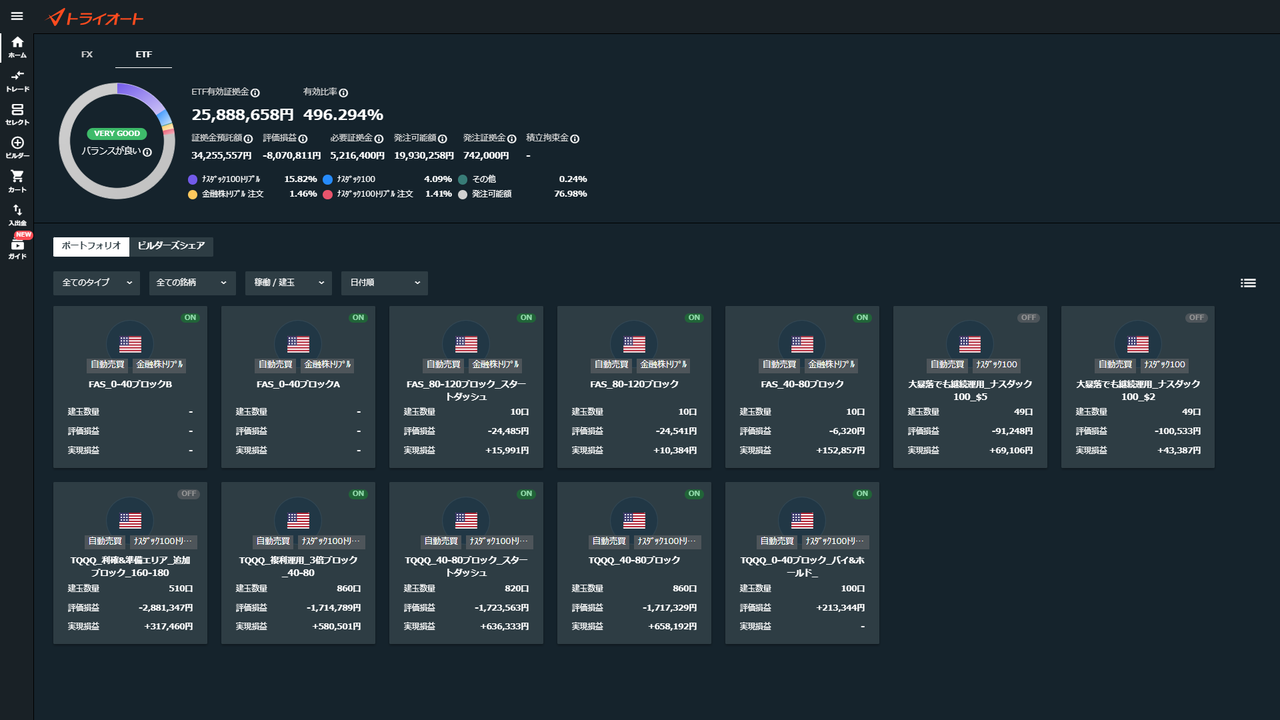Toggle ON switch of FAS_80-120ブロック_スタートダッシュ
Screen dimensions: 1280x720
pos(526,317)
